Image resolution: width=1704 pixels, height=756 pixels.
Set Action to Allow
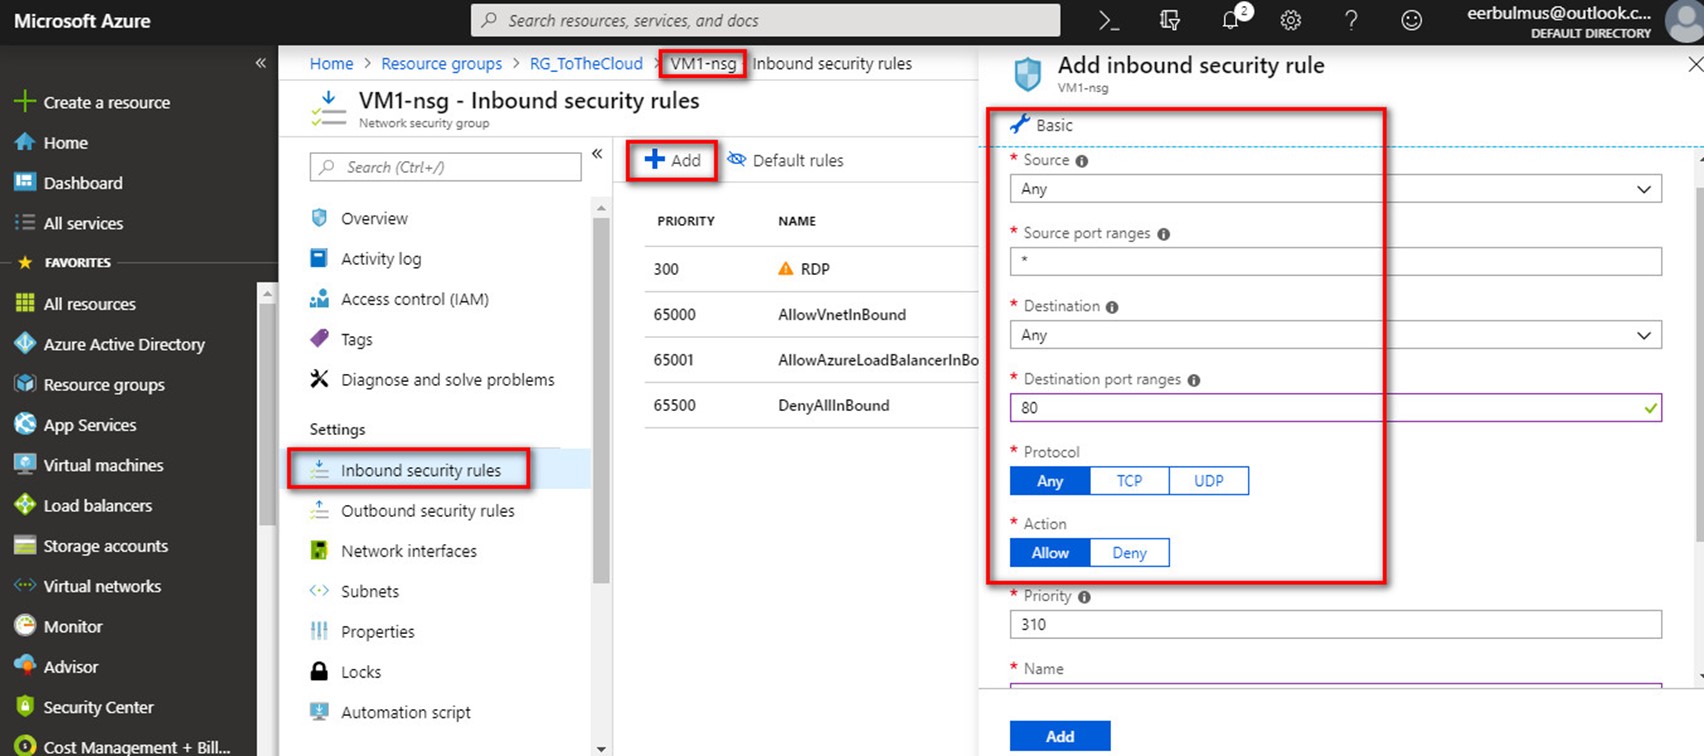point(1050,553)
